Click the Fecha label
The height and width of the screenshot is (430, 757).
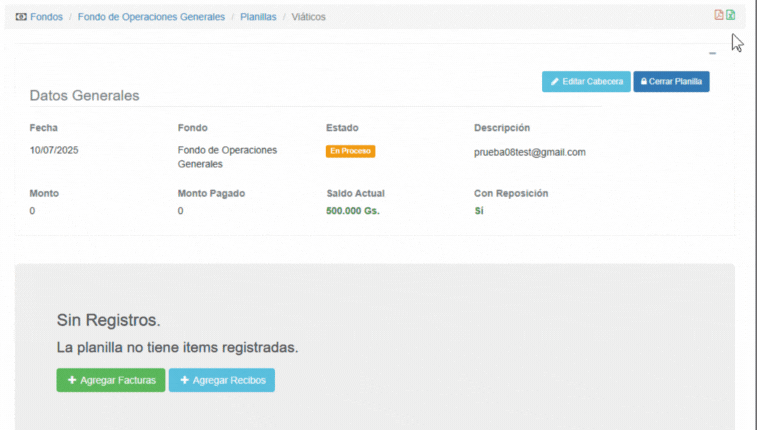tap(43, 128)
